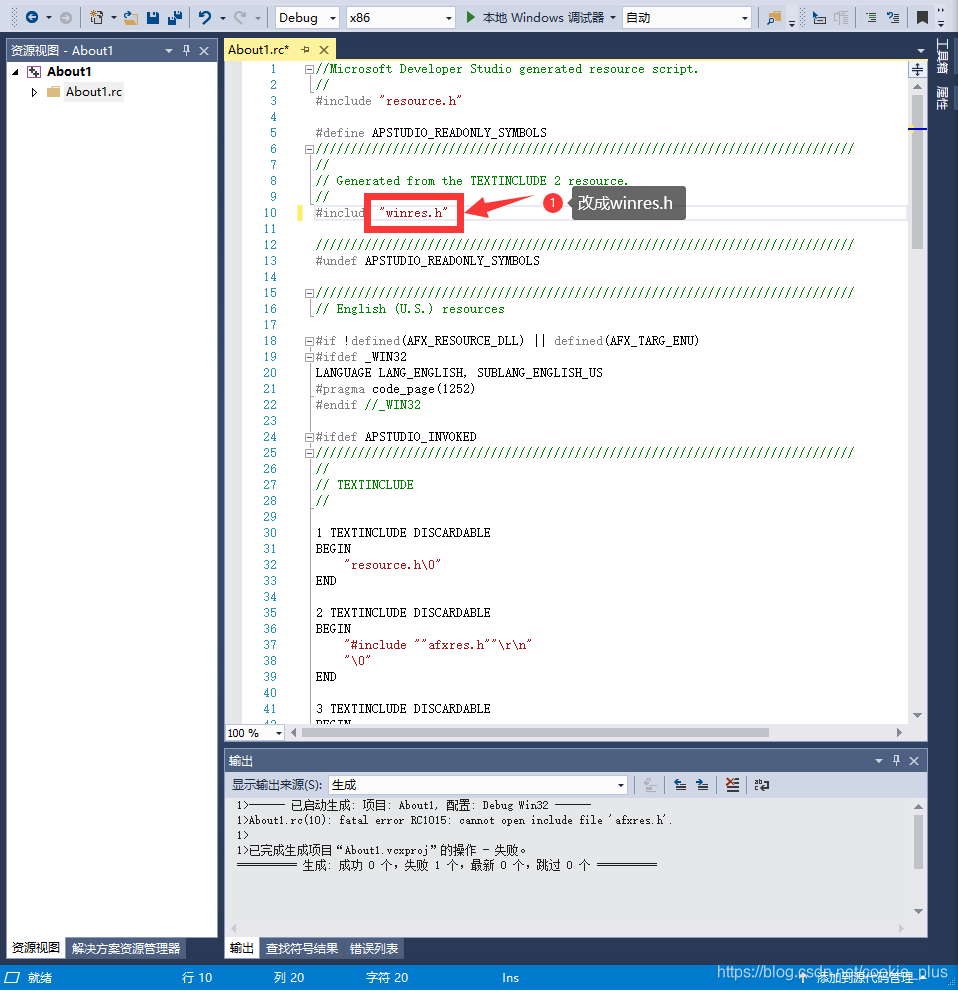The height and width of the screenshot is (991, 958).
Task: Collapse the #if fold at line 18
Action: click(x=309, y=341)
